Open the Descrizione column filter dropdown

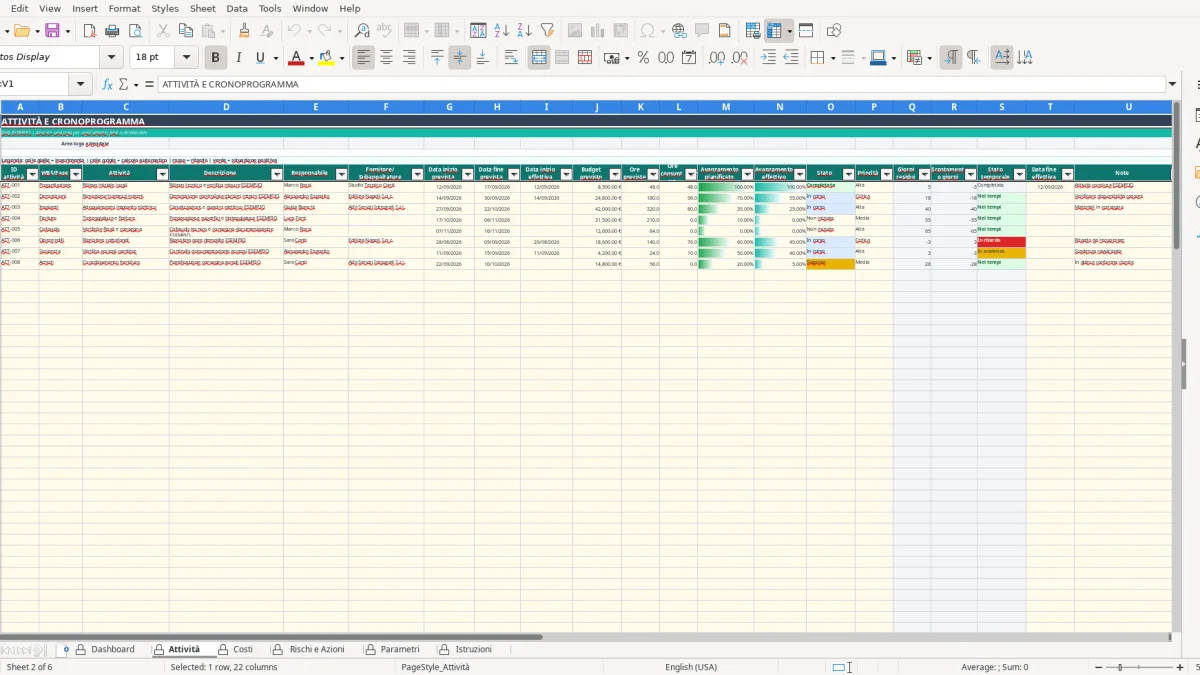276,174
